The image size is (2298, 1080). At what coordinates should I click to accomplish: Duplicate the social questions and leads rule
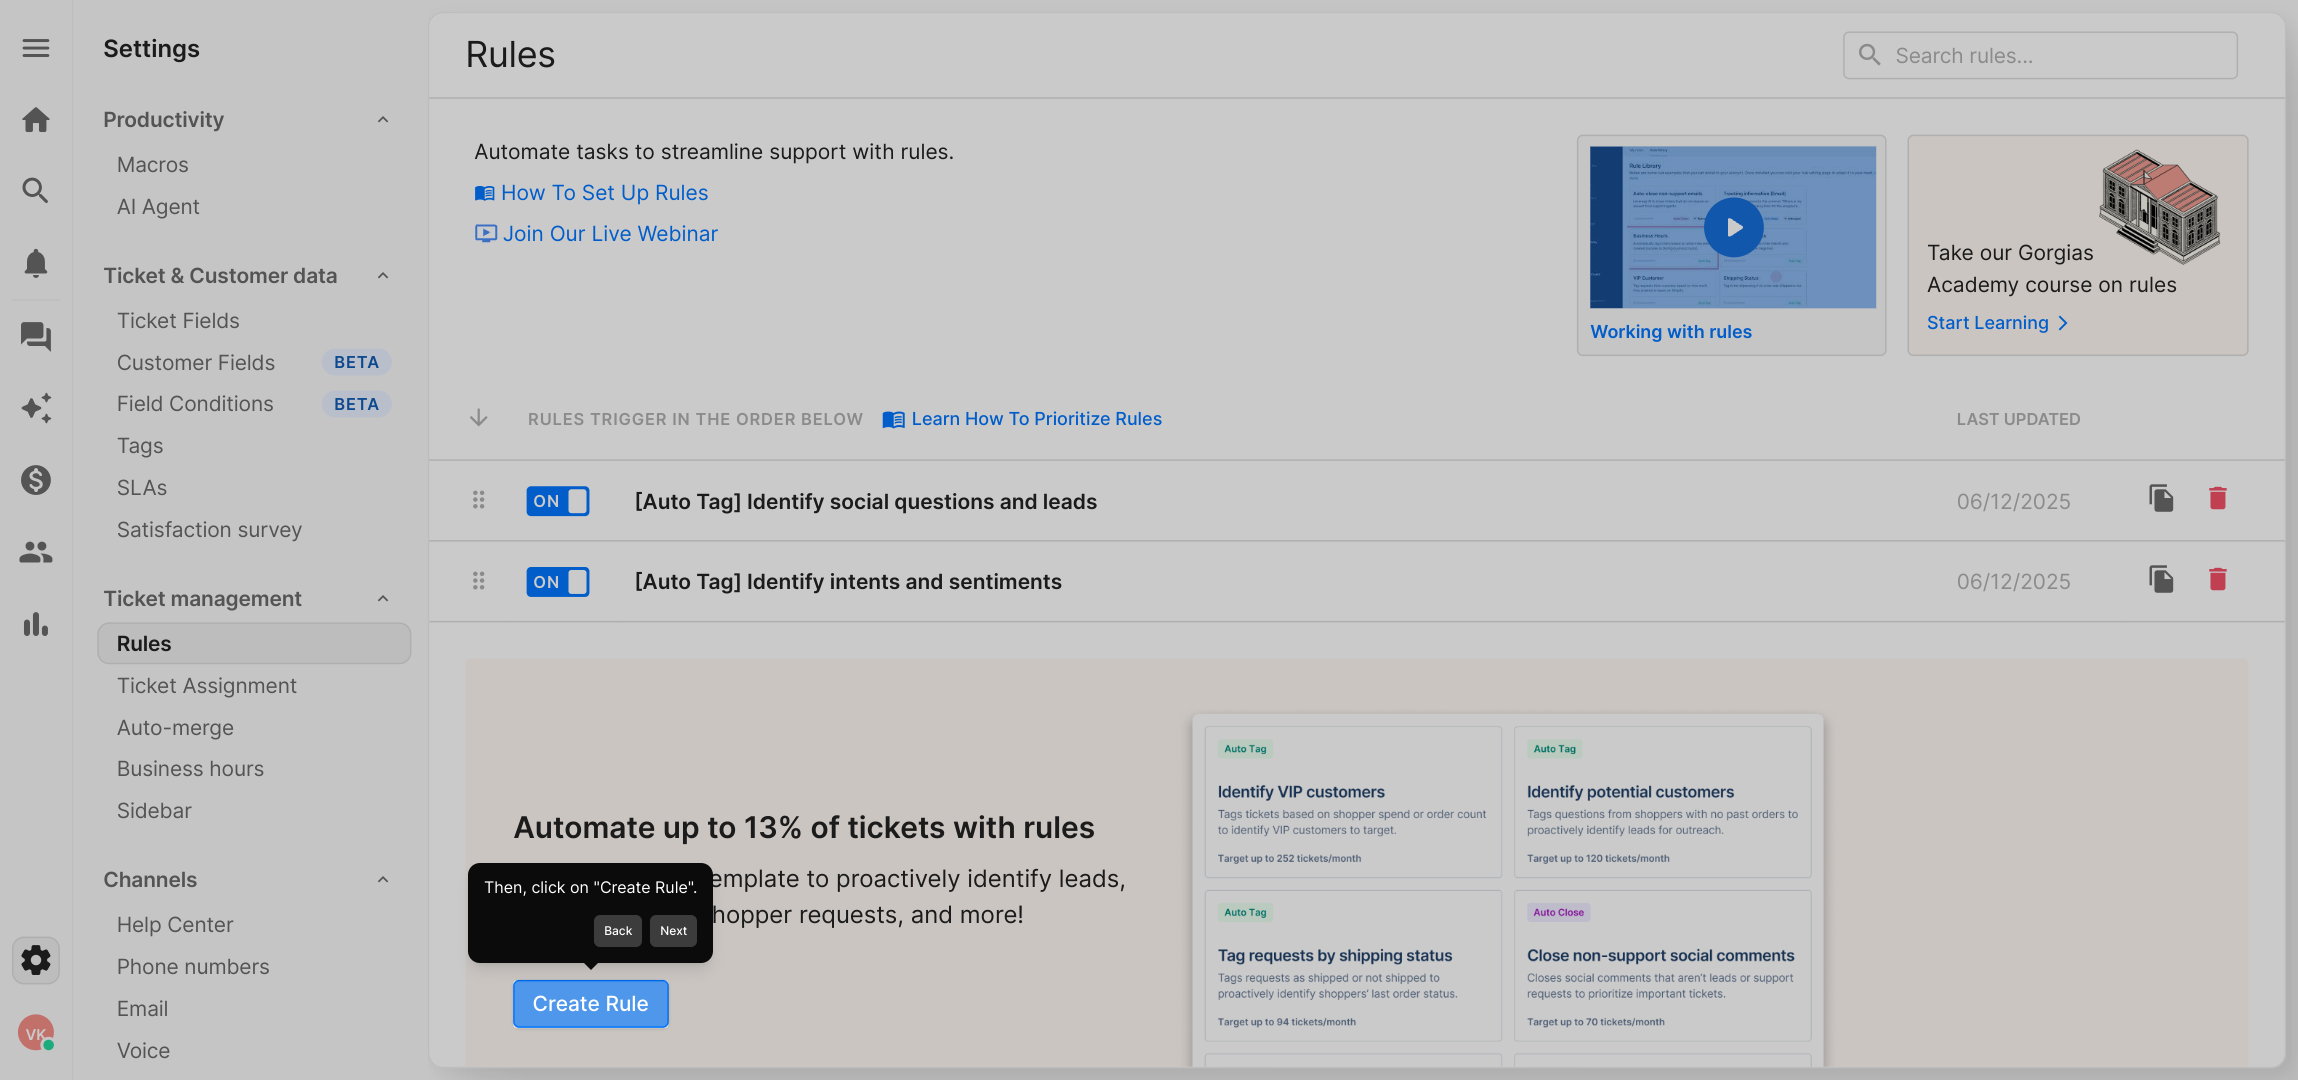2161,498
